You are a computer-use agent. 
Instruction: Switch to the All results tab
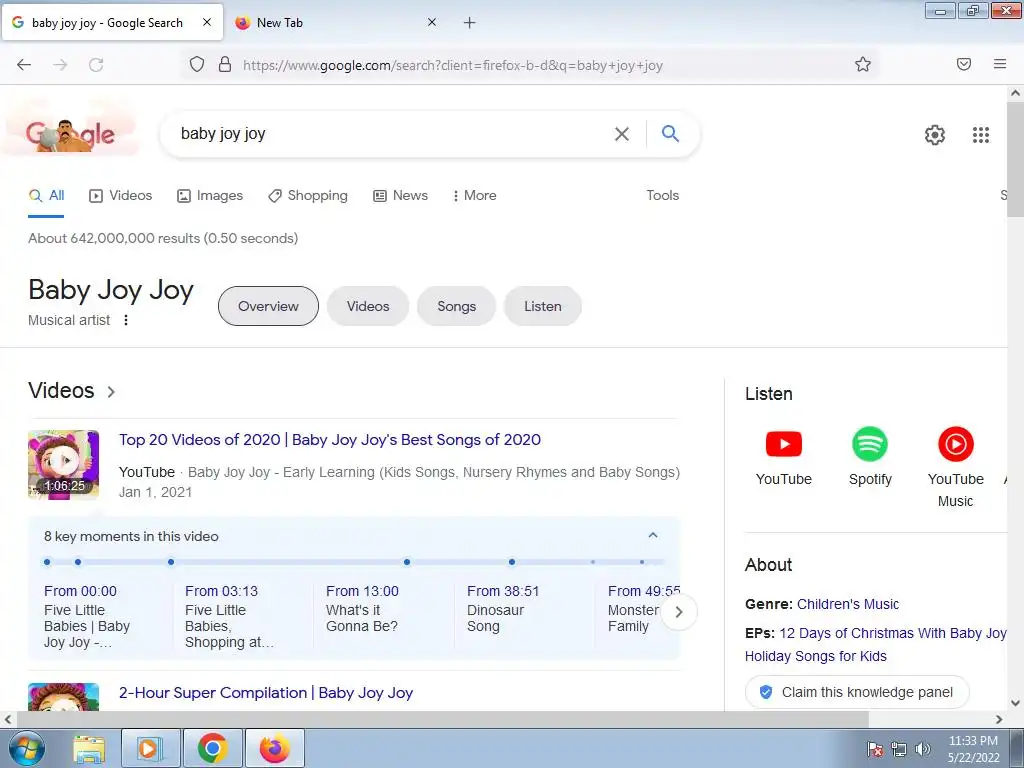pyautogui.click(x=46, y=195)
